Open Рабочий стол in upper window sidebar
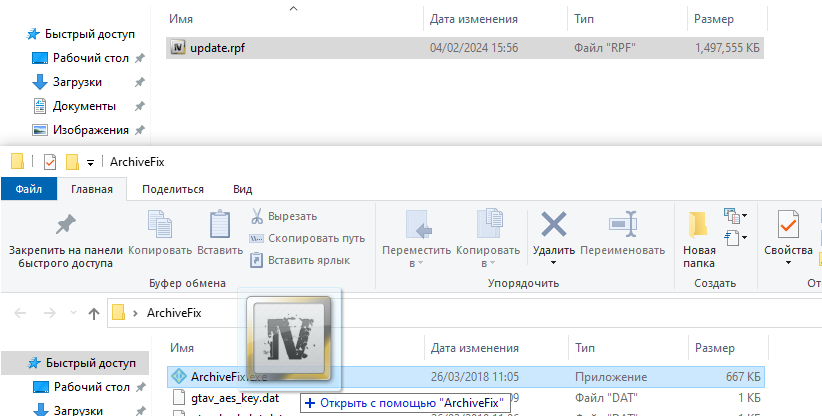Image resolution: width=822 pixels, height=416 pixels. pos(81,58)
